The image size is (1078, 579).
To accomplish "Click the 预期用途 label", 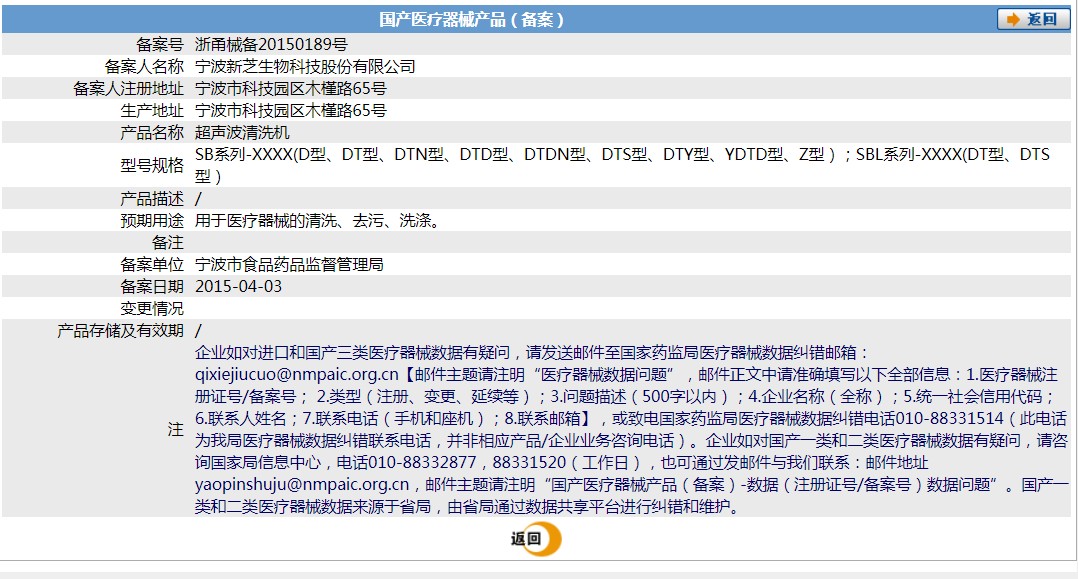I will tap(152, 221).
